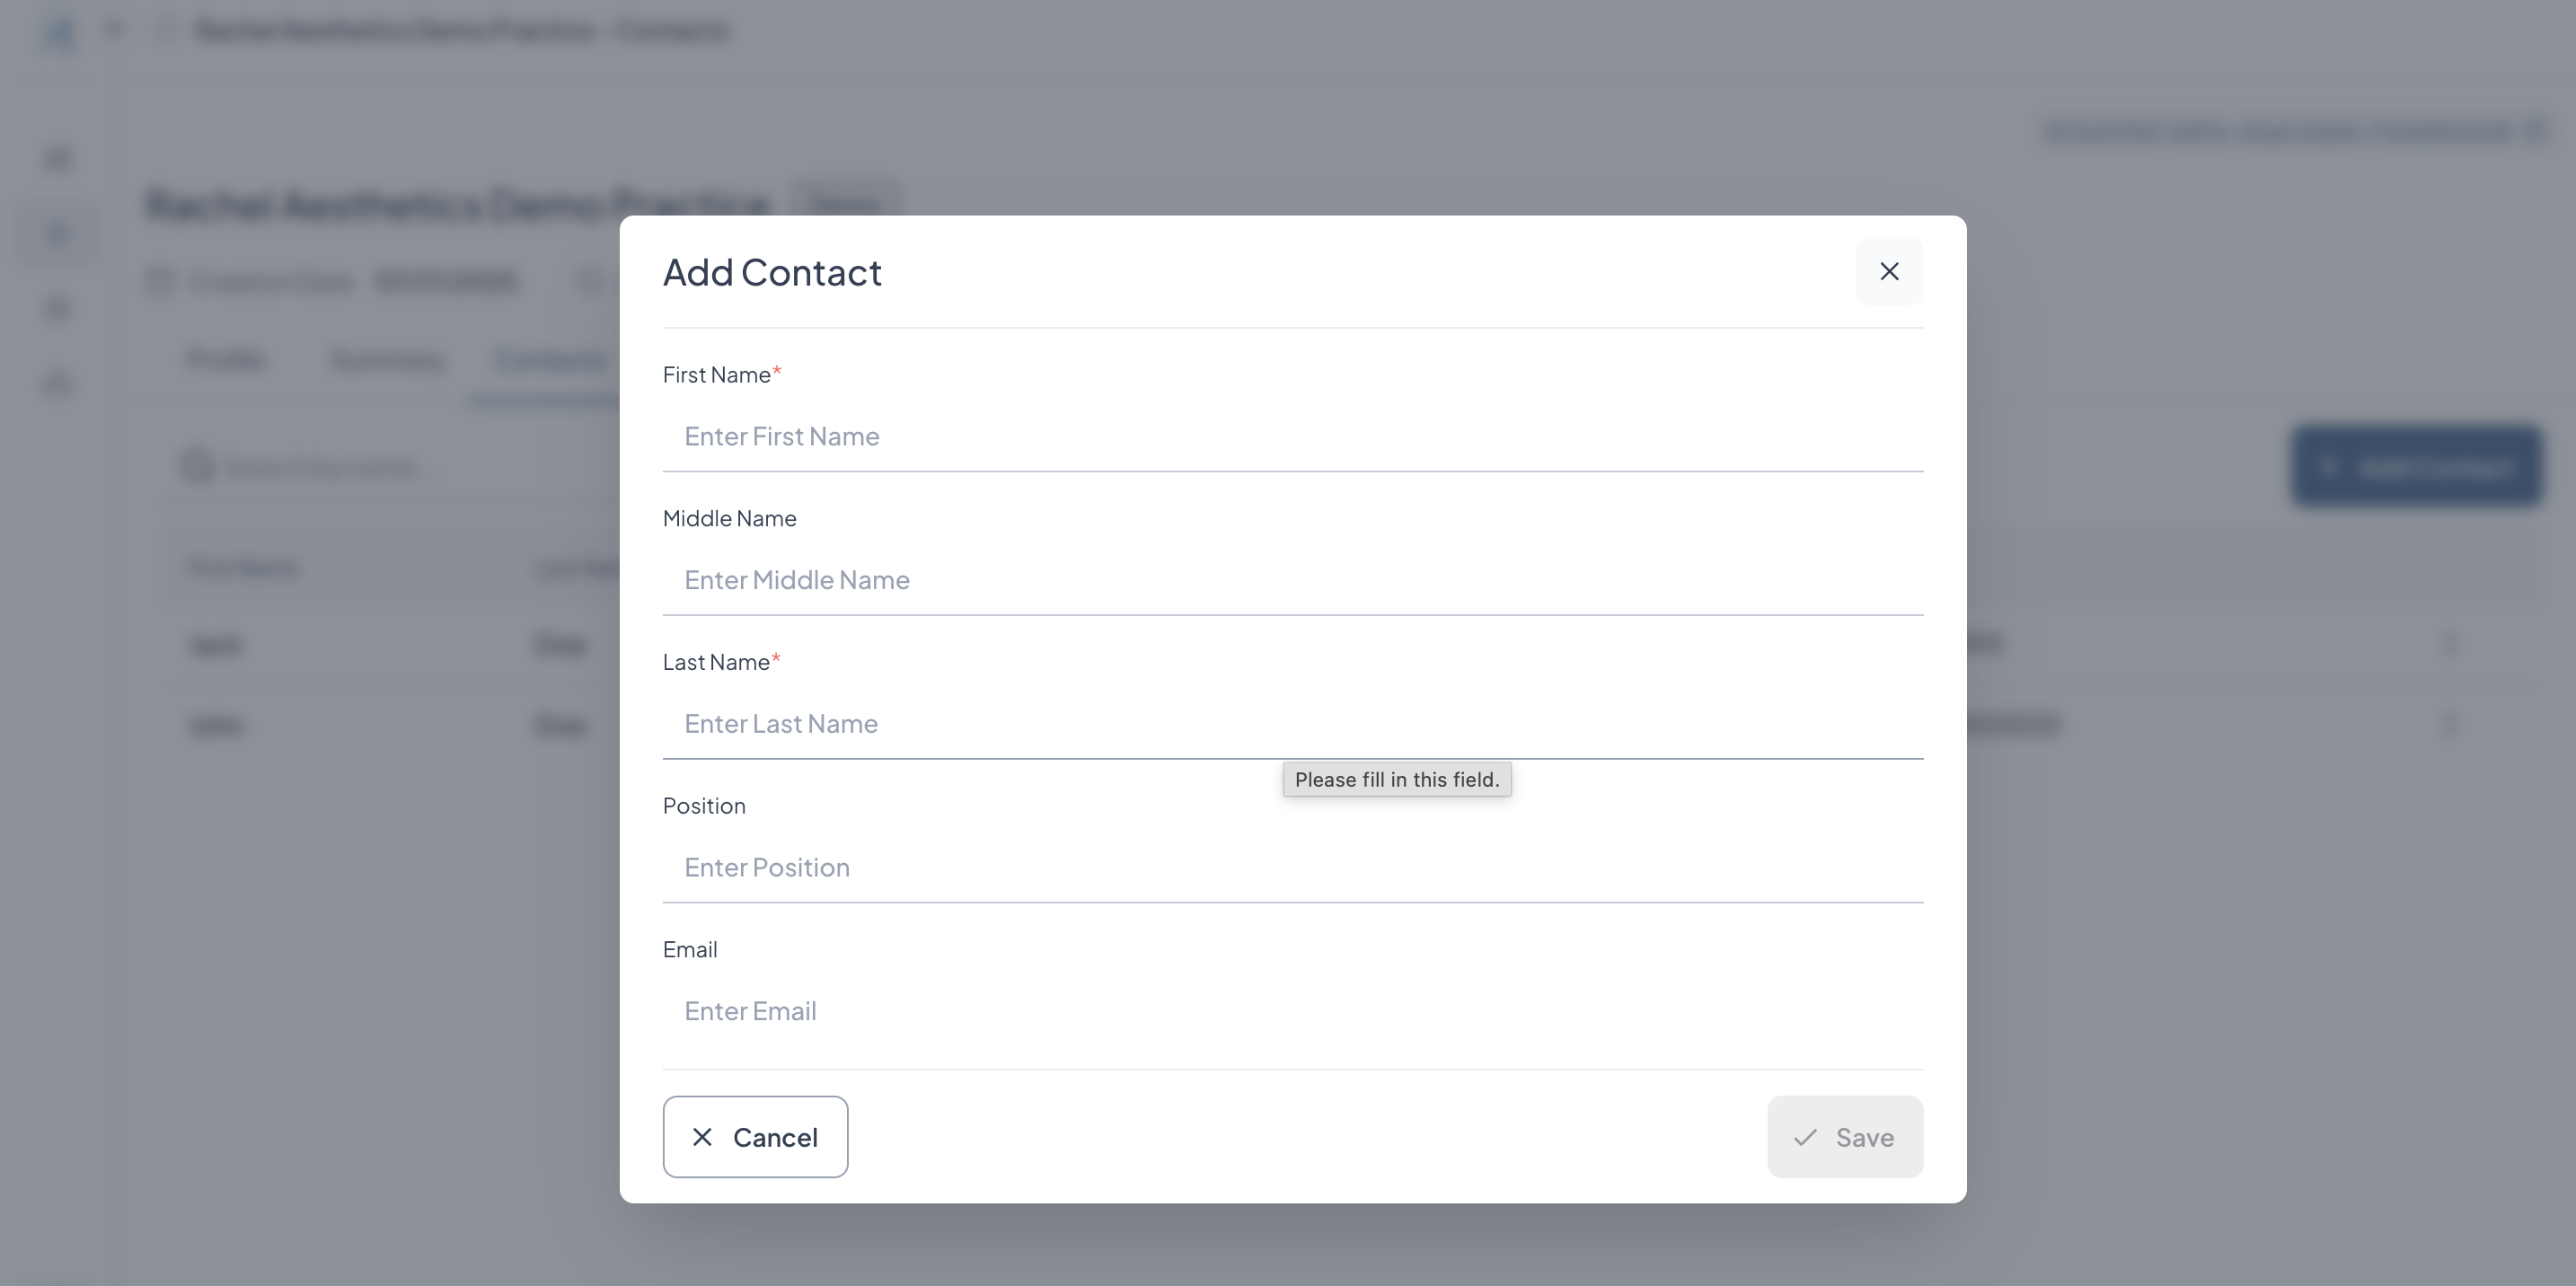Click the app logo in top-left corner
2576x1286 pixels.
59,32
